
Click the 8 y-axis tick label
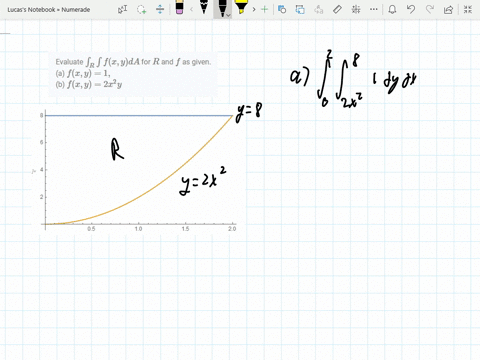click(42, 115)
